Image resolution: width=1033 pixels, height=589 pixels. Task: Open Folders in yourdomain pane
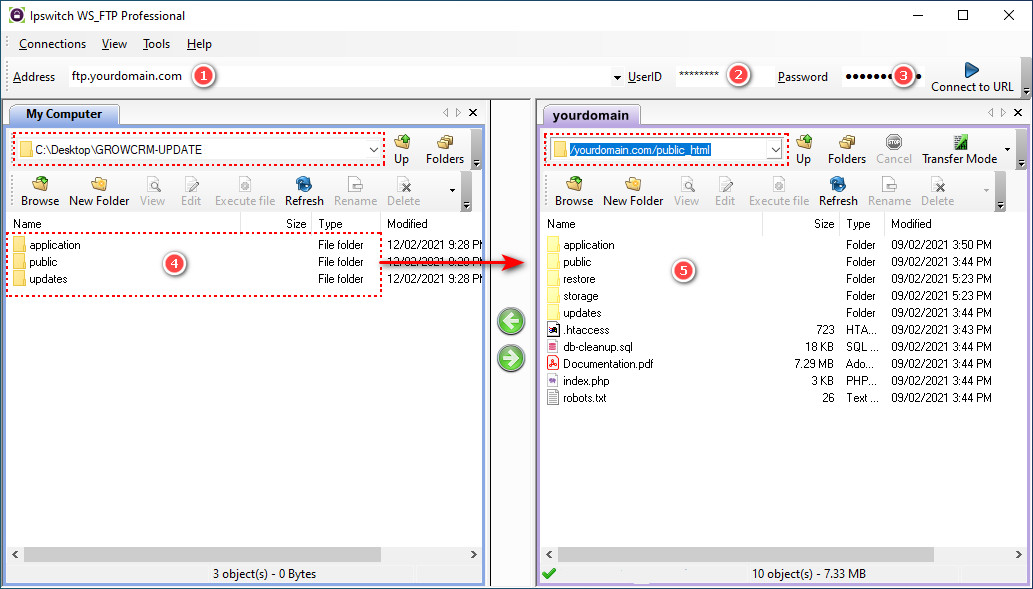(x=847, y=150)
